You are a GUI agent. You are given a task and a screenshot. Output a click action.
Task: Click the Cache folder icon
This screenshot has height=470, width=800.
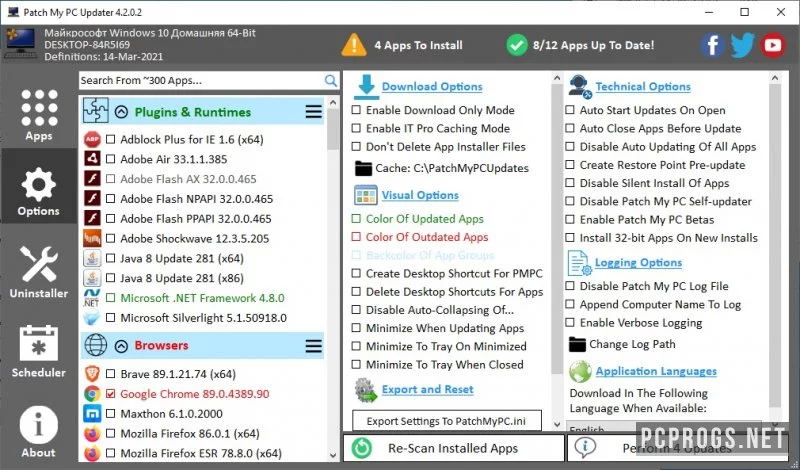tap(363, 168)
